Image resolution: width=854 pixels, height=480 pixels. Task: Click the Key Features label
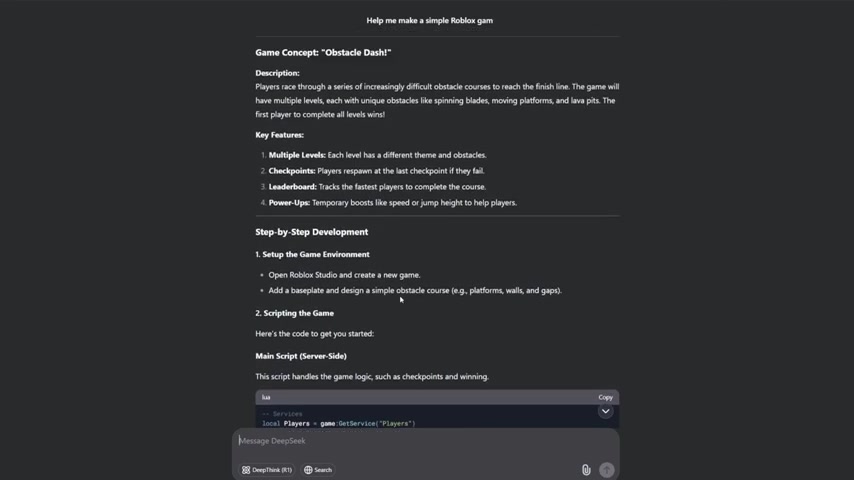point(279,135)
